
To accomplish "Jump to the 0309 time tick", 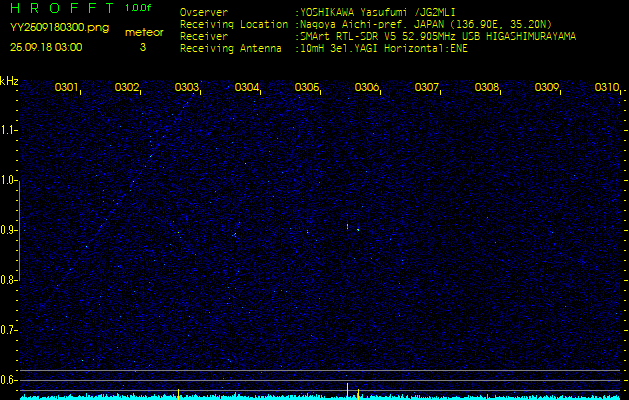I will 547,88.
